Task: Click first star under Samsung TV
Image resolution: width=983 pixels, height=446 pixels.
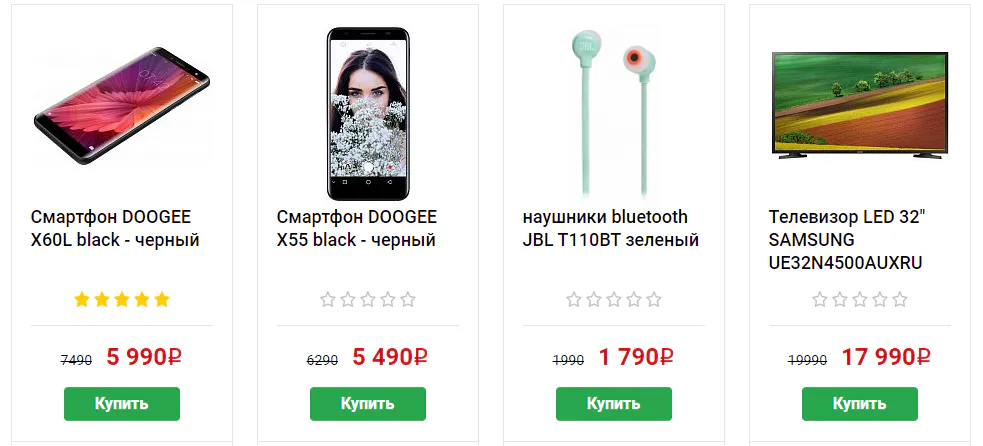Action: (x=819, y=299)
